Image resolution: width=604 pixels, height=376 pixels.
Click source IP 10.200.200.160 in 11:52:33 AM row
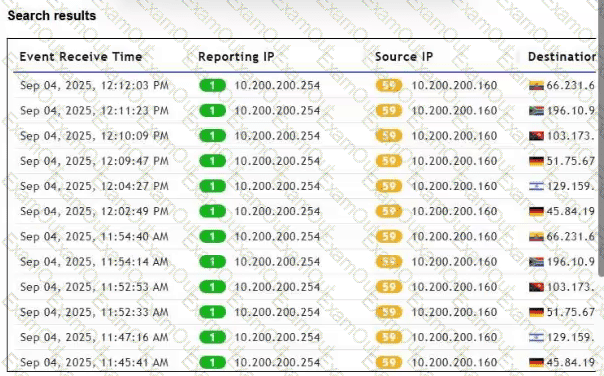[x=455, y=312]
